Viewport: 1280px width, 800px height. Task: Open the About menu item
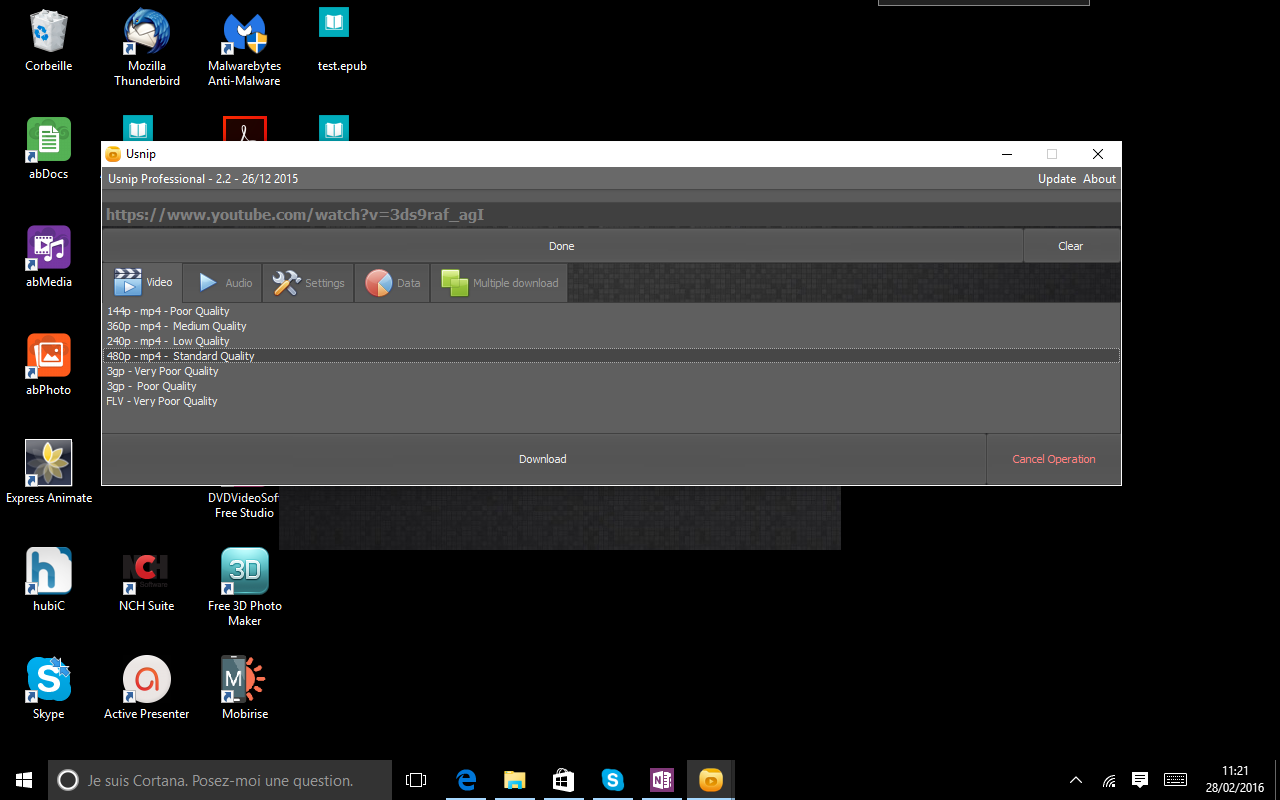pyautogui.click(x=1100, y=179)
